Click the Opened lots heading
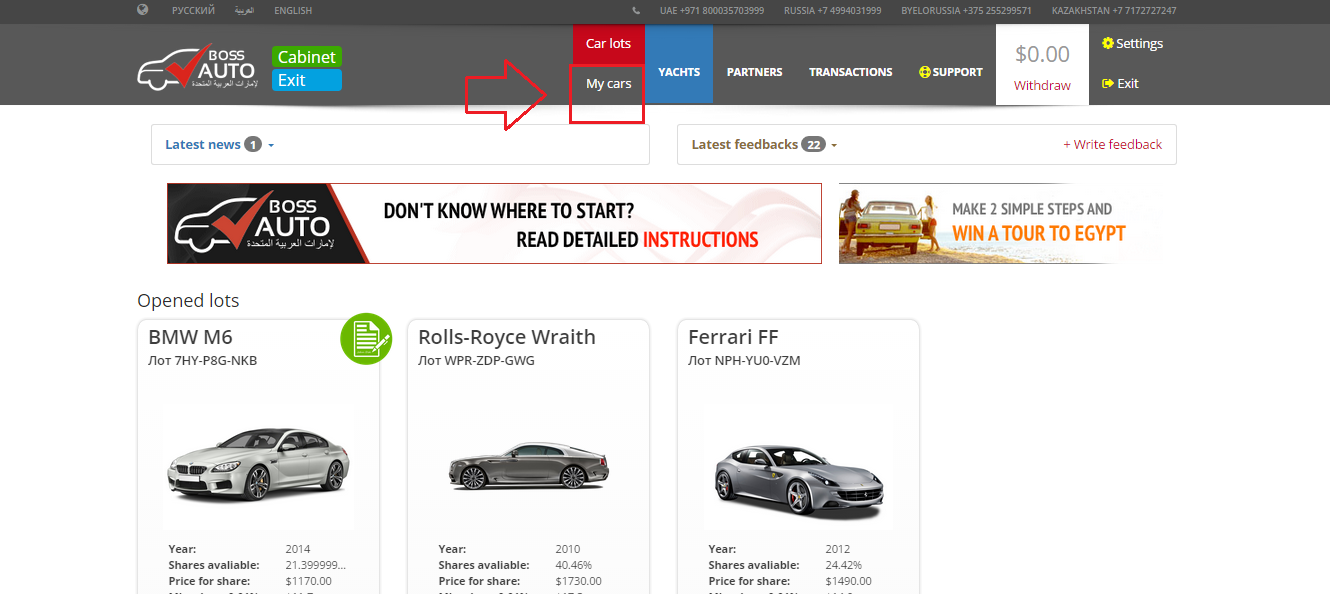This screenshot has height=594, width=1330. pos(188,301)
